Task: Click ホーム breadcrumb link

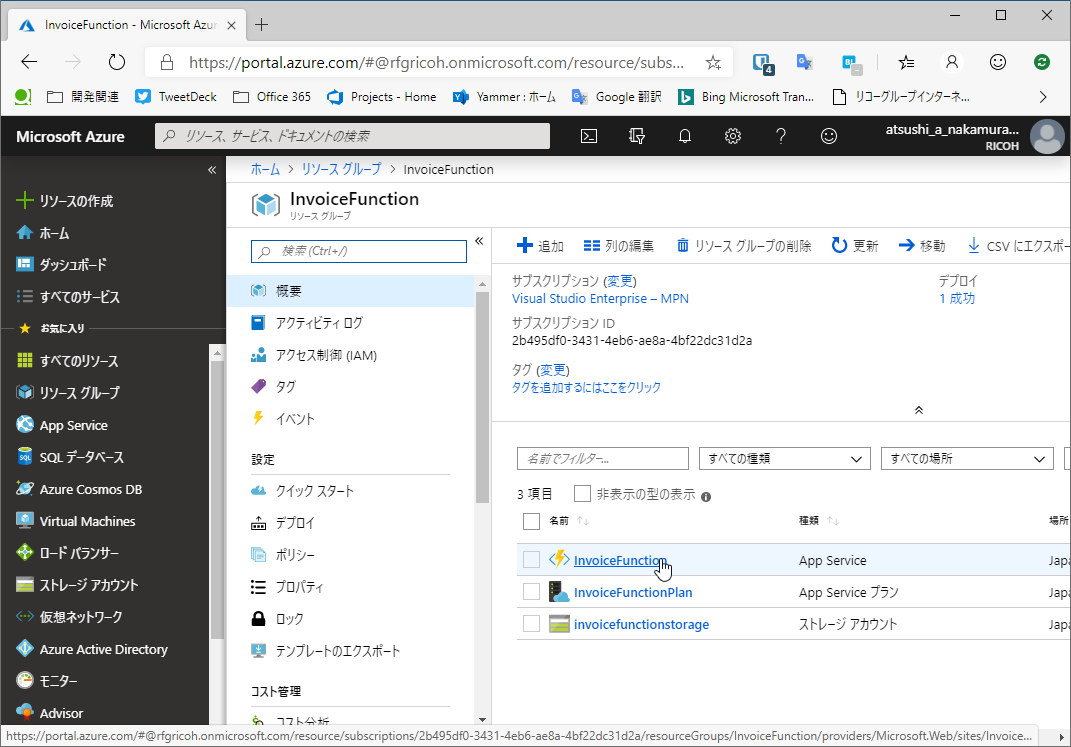Action: (265, 169)
